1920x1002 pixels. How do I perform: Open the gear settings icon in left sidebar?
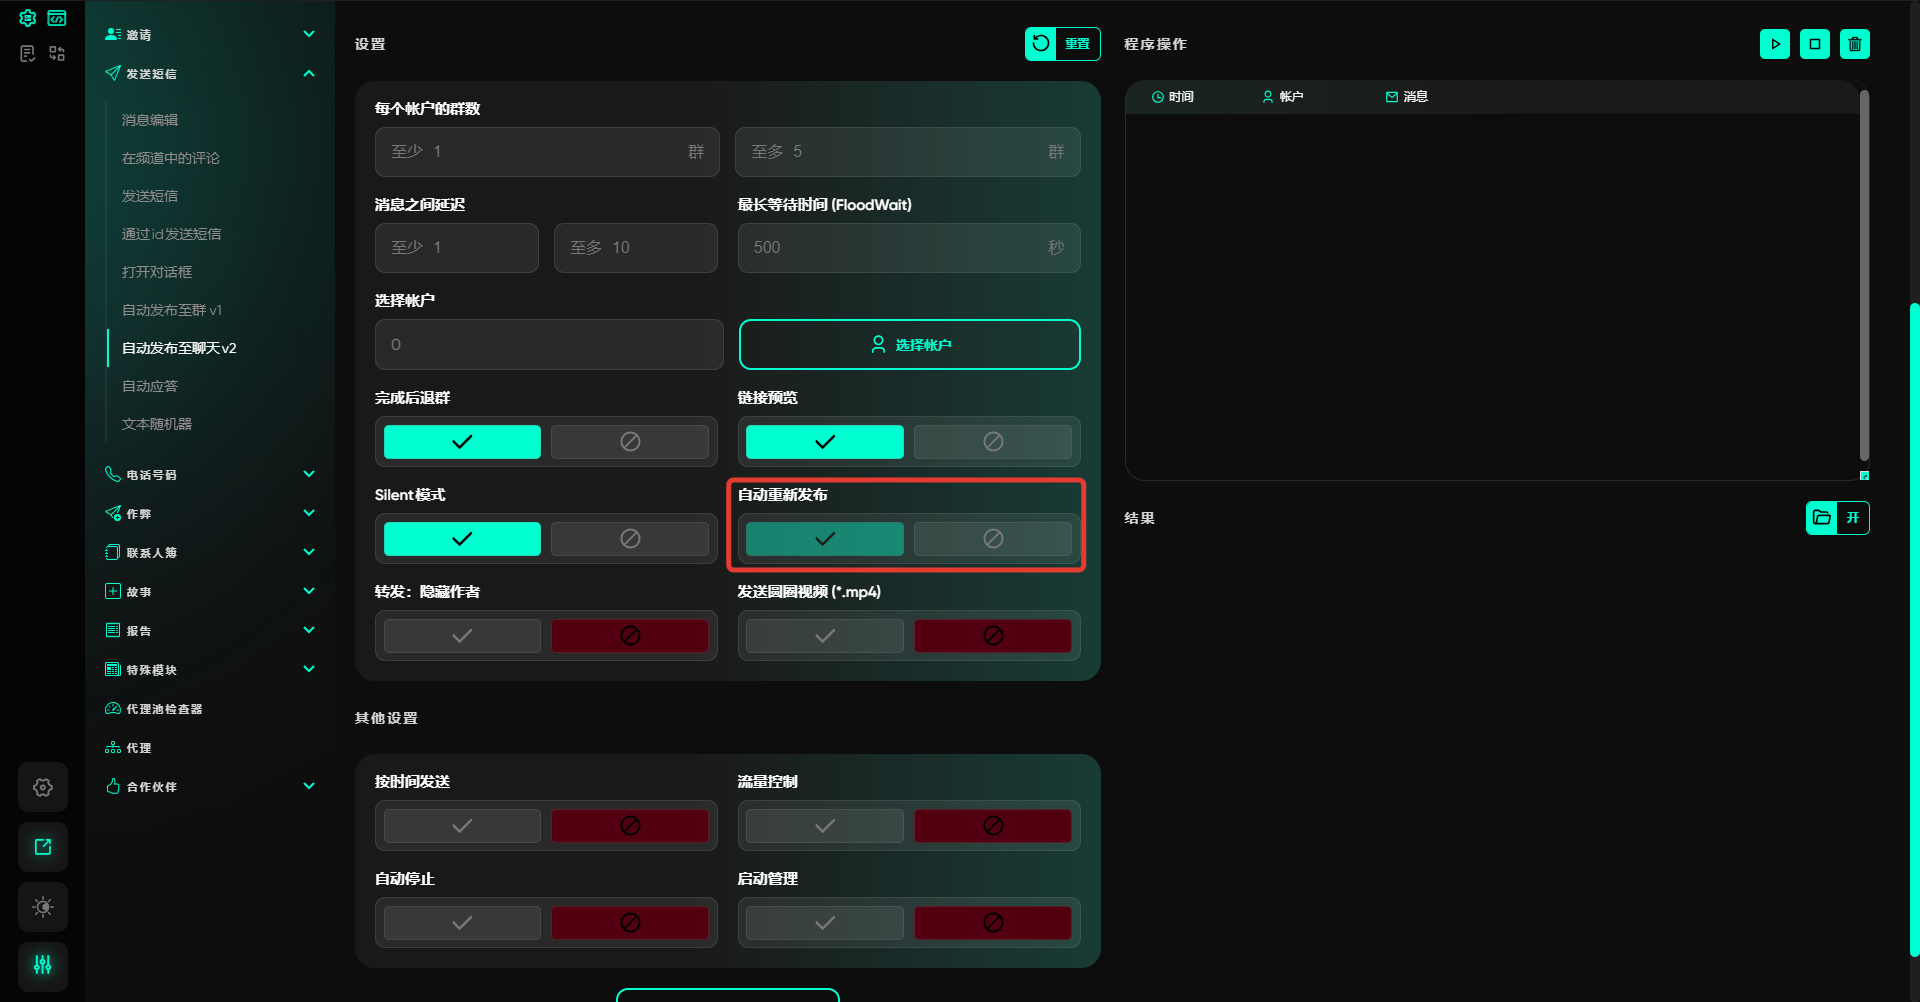tap(43, 787)
